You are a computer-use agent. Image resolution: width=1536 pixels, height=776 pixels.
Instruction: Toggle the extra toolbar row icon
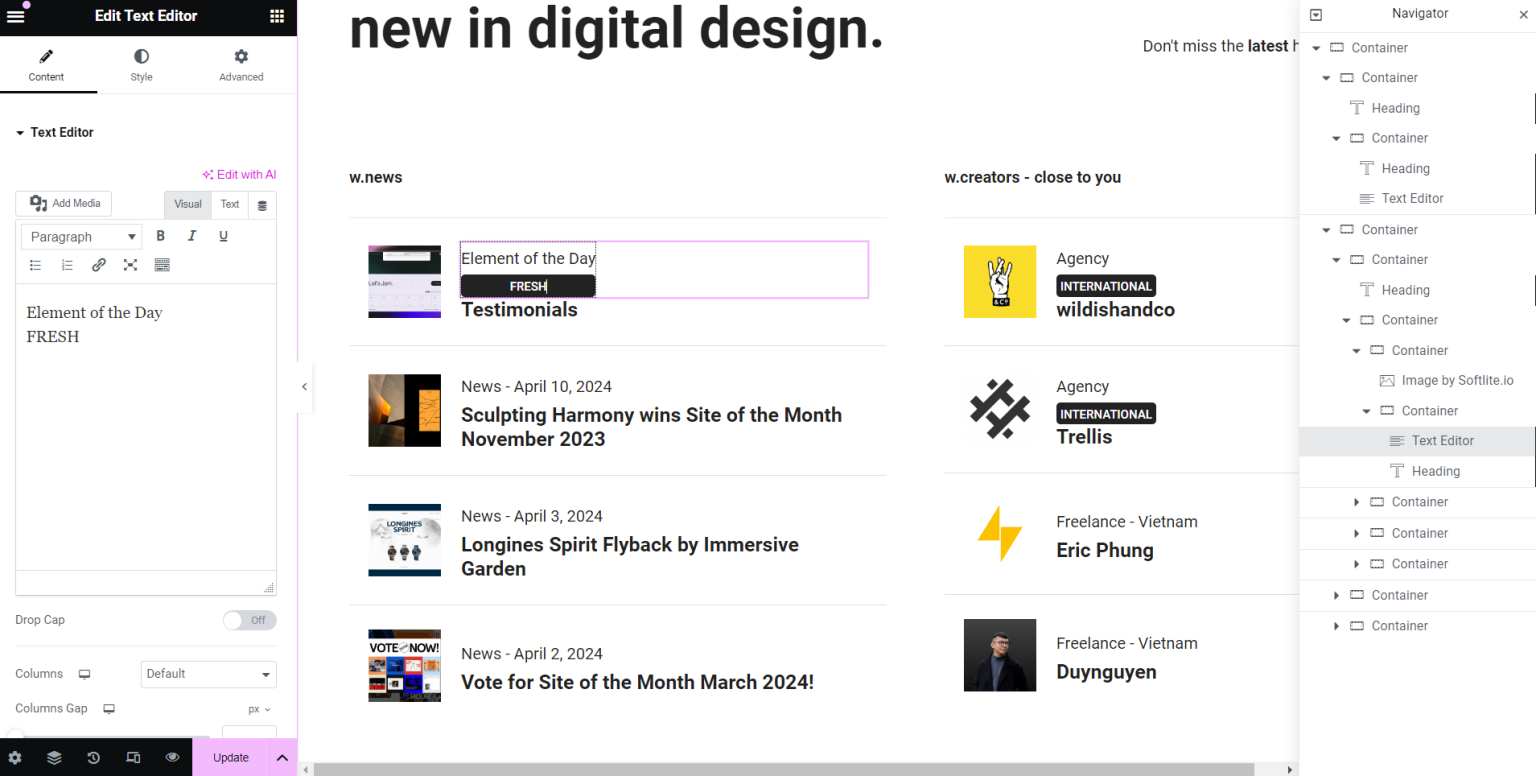click(x=162, y=265)
